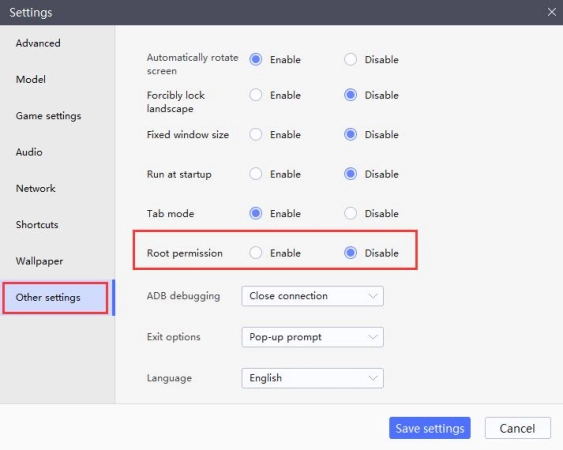Disable Tab mode
This screenshot has width=563, height=450.
pos(350,213)
